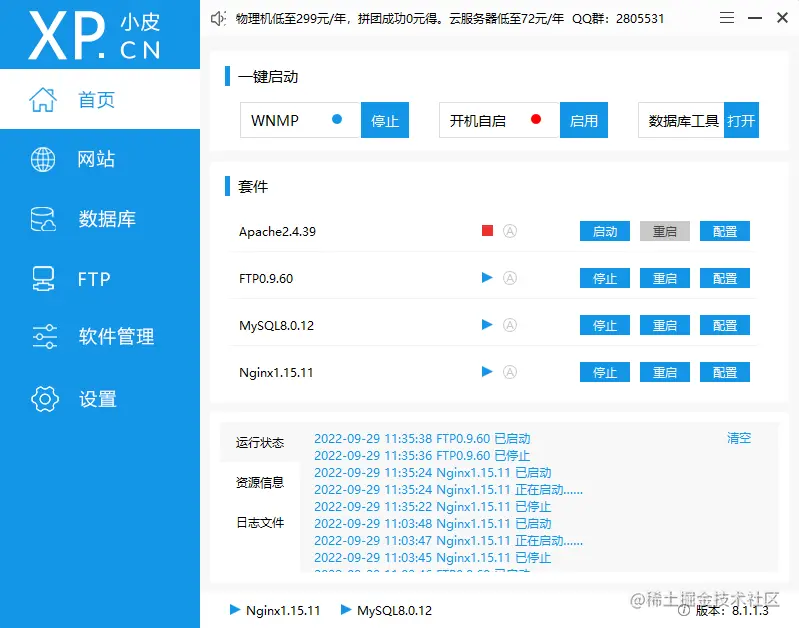Toggle Nginx1.15.11 auto-start A icon
The image size is (799, 628).
[510, 372]
